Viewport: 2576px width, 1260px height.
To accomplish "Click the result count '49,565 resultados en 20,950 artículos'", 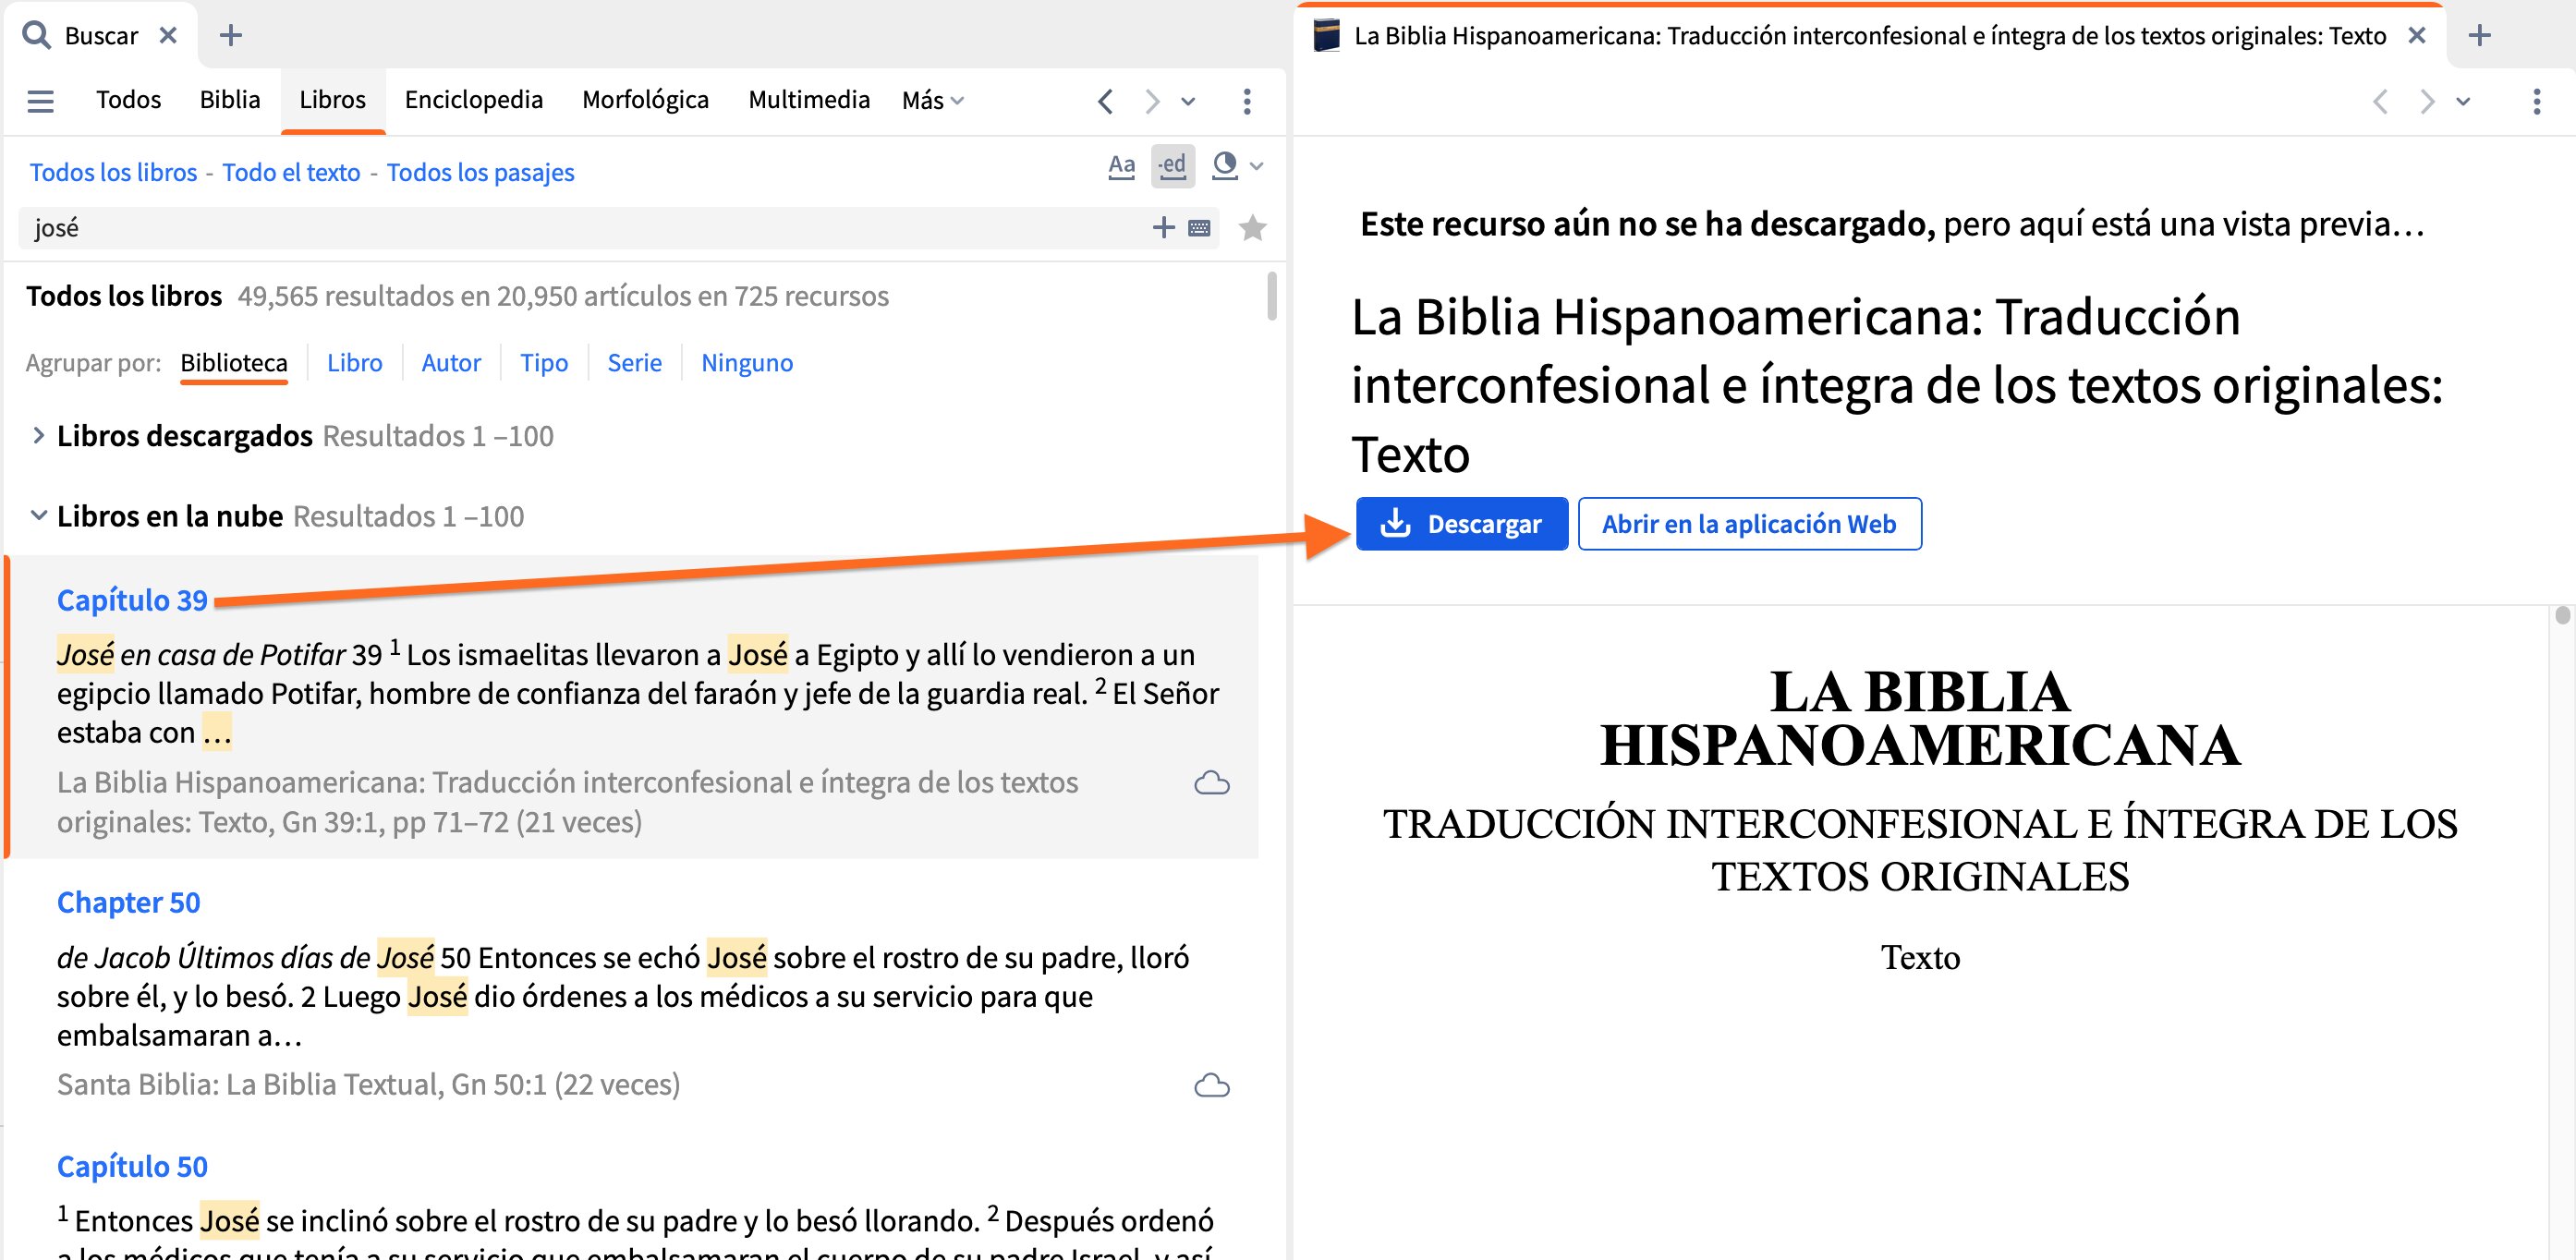I will (563, 296).
